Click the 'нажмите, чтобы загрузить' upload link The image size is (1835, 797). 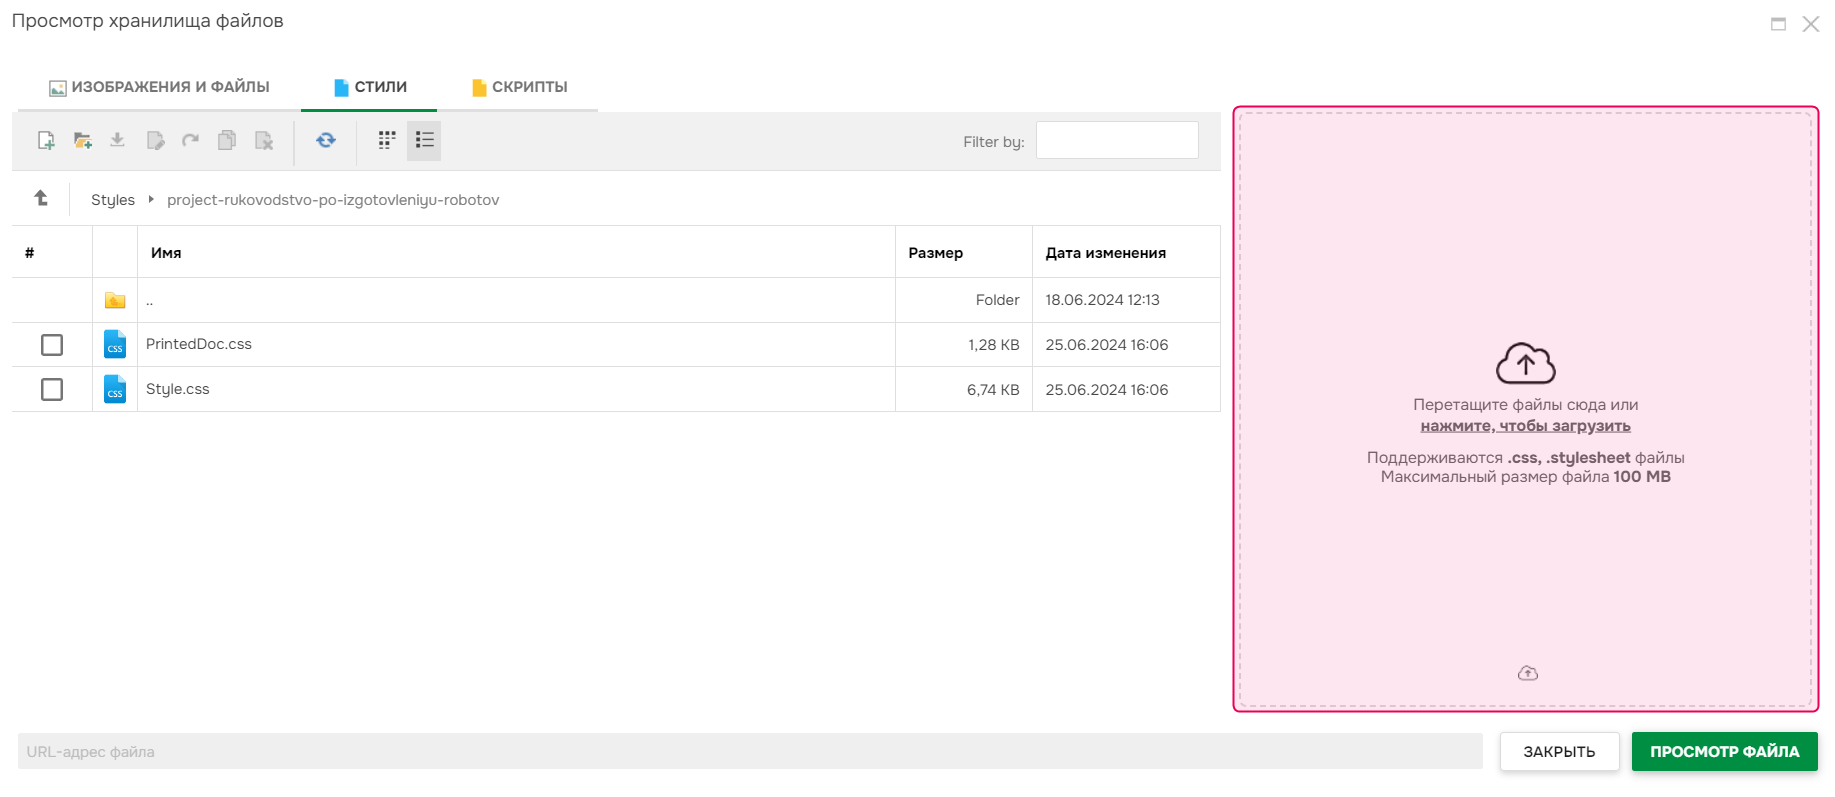pos(1525,426)
